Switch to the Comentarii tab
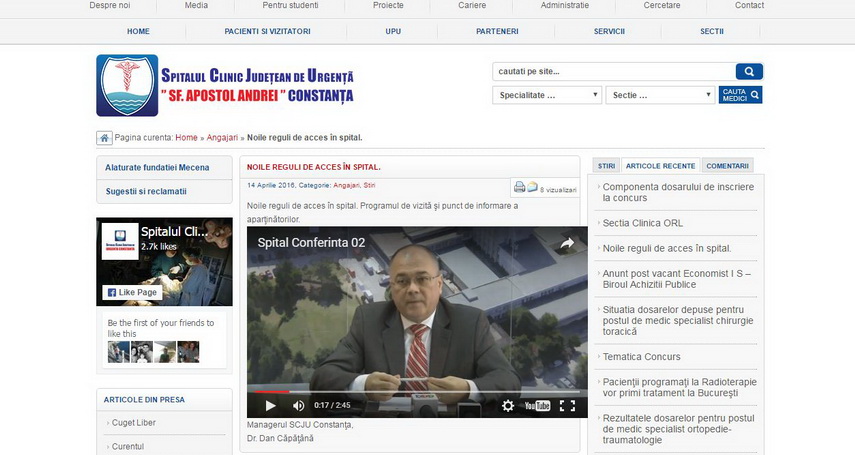The height and width of the screenshot is (455, 855). [x=727, y=166]
